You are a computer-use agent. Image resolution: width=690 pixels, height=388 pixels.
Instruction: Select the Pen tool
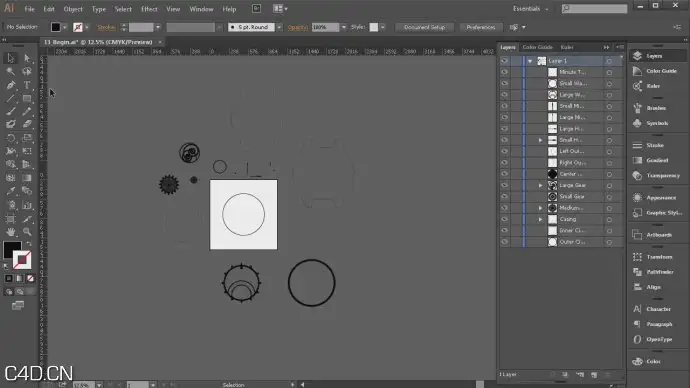pos(11,85)
